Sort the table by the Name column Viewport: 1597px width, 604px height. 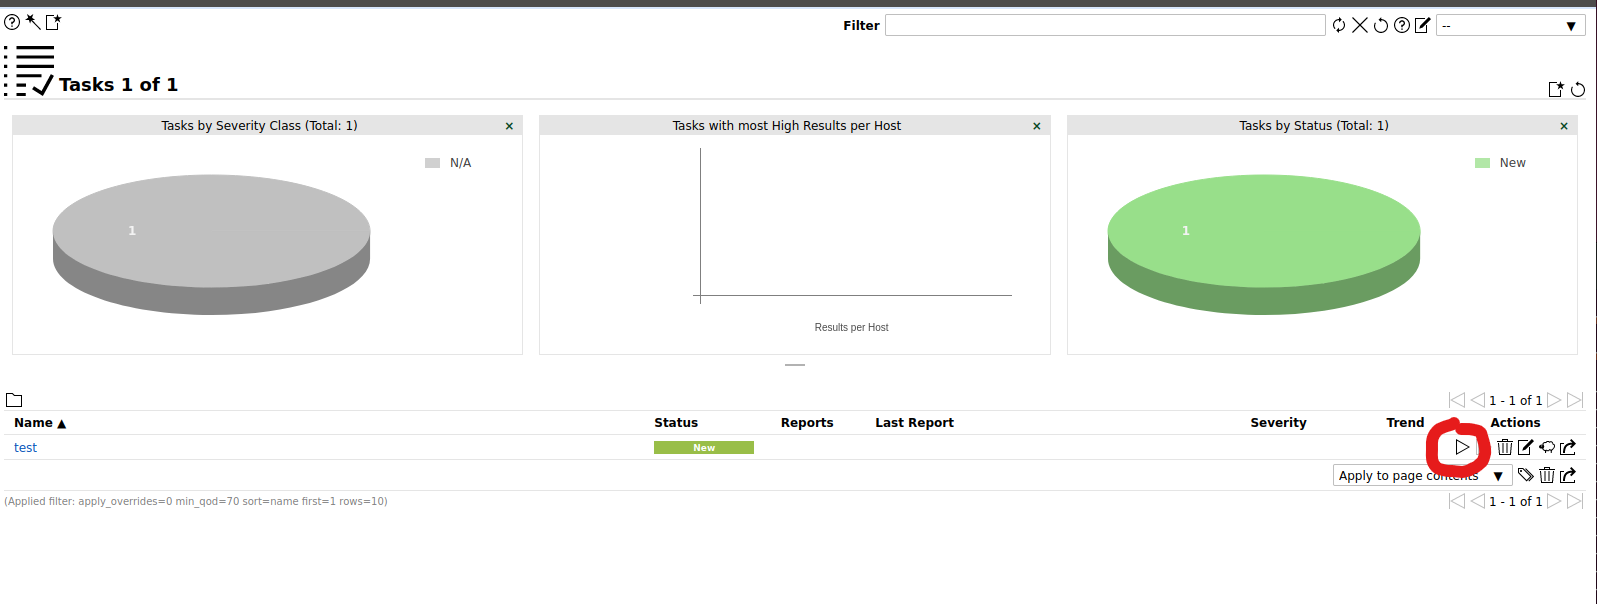34,423
